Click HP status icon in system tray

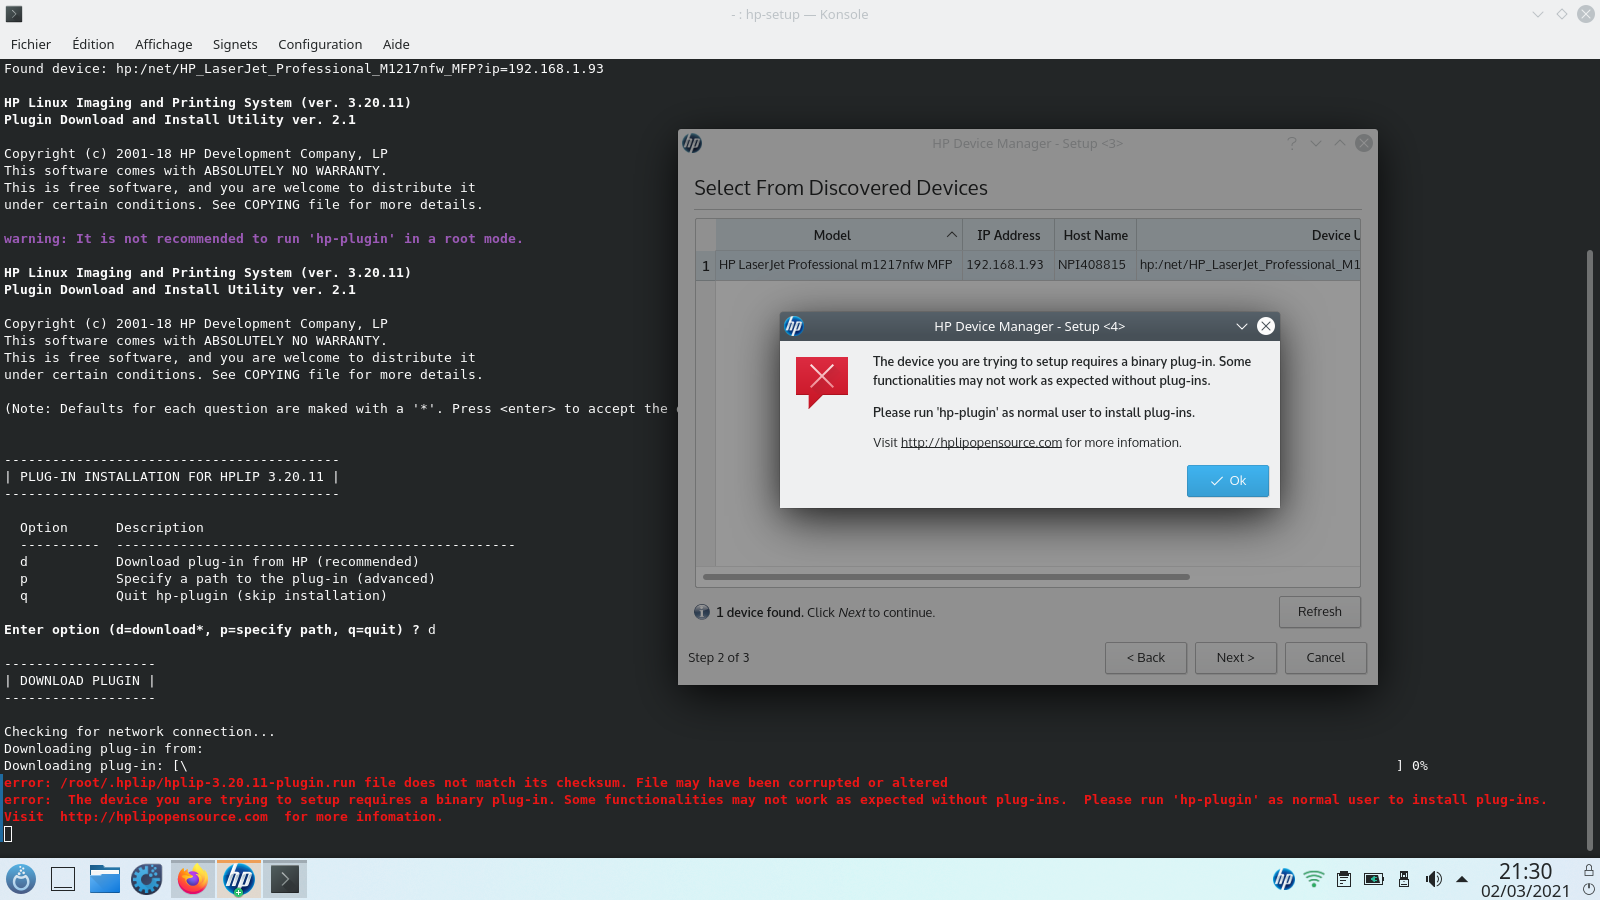1284,879
